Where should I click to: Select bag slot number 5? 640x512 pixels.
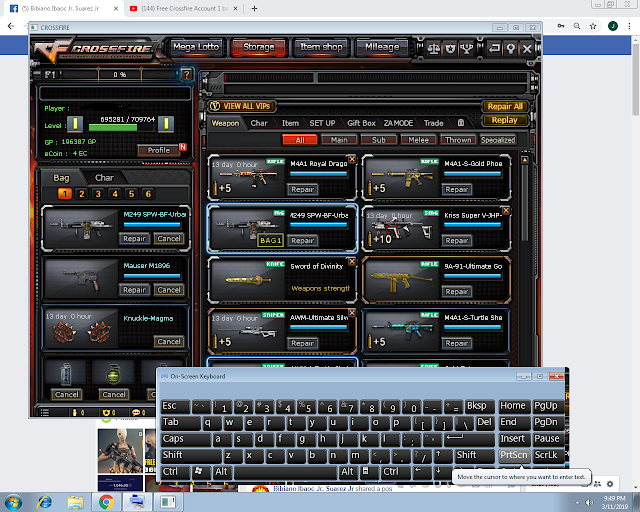[131, 194]
